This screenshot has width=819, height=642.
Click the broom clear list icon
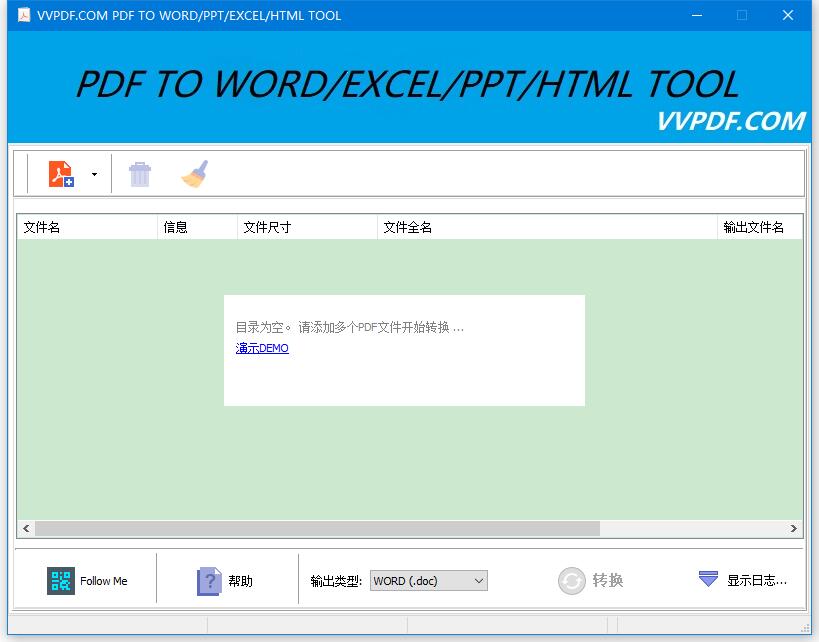195,173
